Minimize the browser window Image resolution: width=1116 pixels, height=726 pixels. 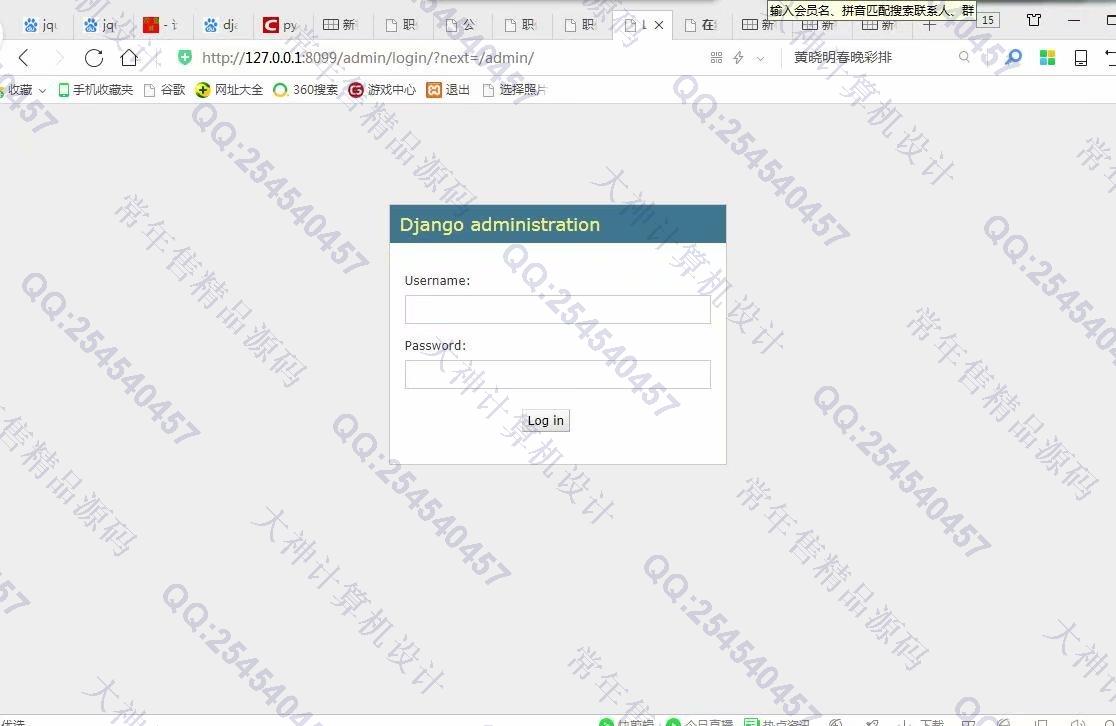1074,20
